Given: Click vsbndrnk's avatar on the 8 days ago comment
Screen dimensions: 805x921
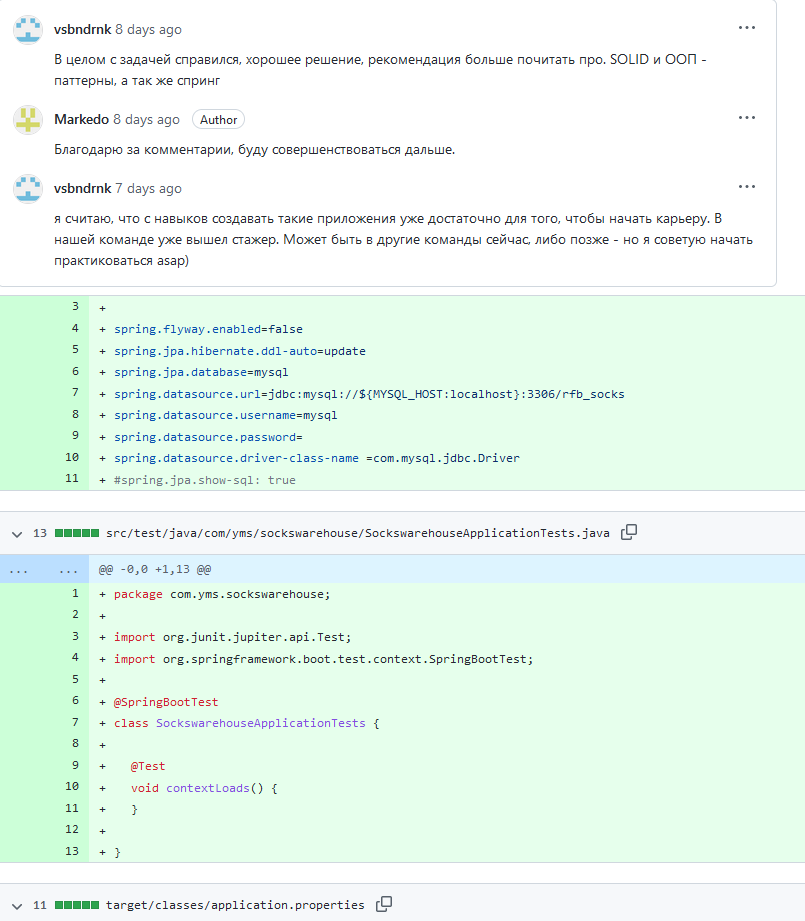Looking at the screenshot, I should click(x=28, y=30).
